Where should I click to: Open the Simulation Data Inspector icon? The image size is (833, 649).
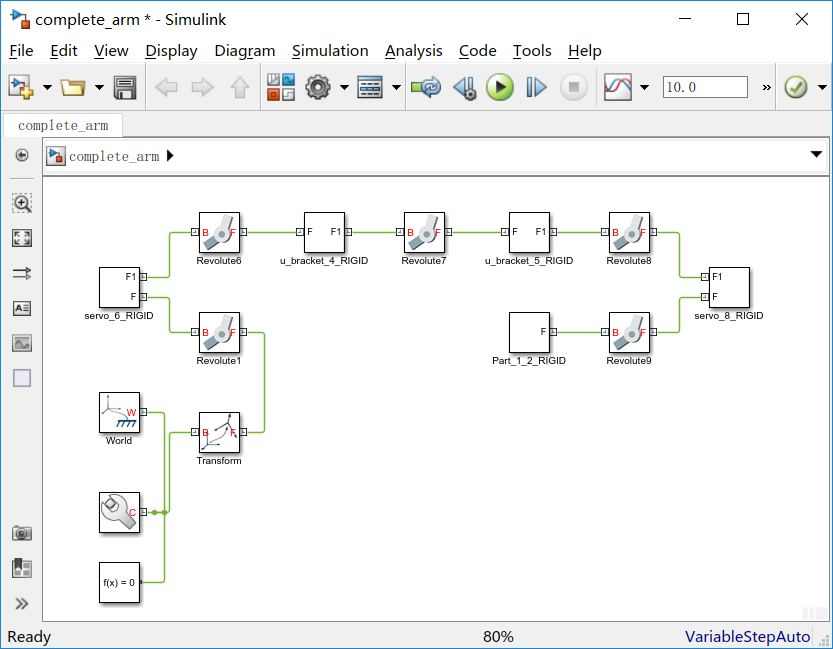pyautogui.click(x=618, y=87)
